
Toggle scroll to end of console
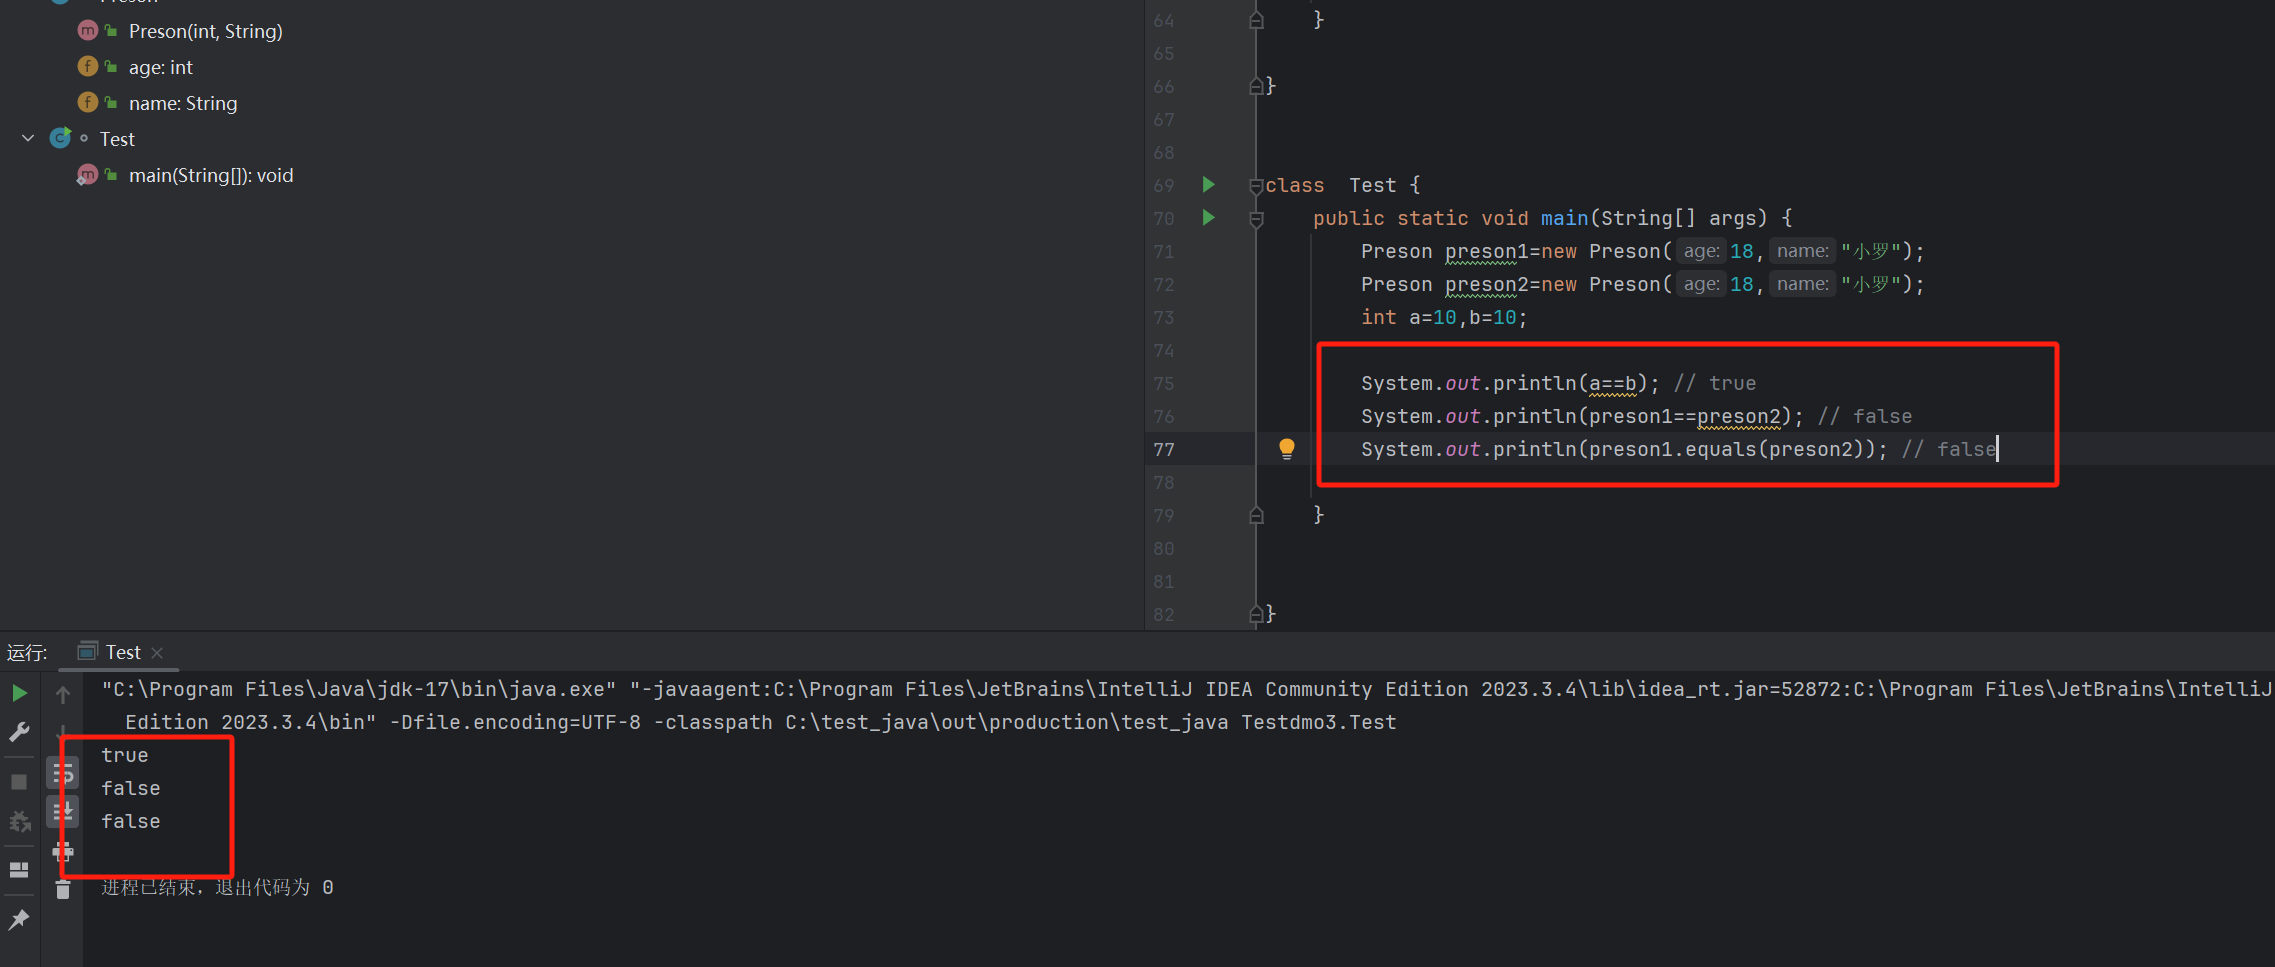tap(63, 812)
